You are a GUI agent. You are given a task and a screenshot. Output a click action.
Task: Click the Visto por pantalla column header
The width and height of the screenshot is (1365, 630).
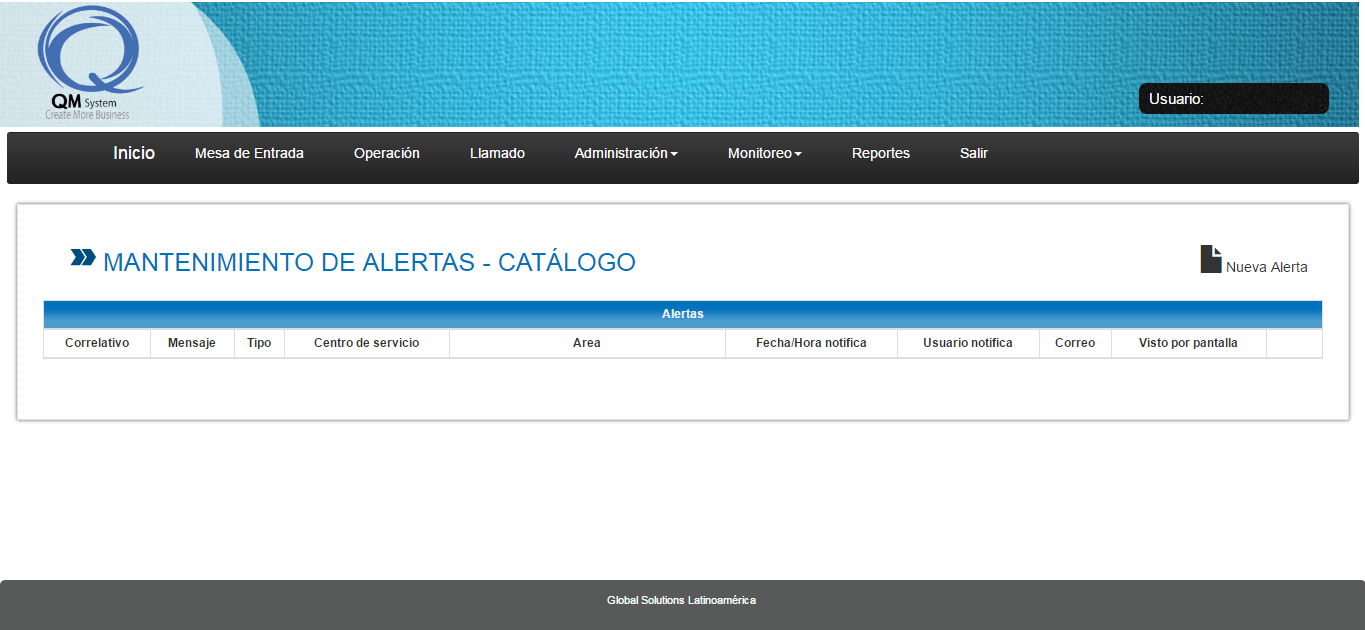(1188, 343)
